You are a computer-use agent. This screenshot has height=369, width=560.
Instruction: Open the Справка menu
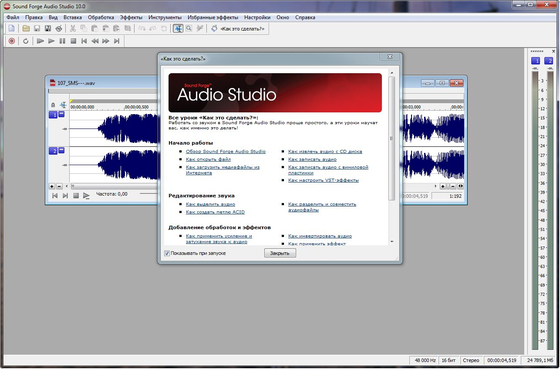[x=305, y=17]
